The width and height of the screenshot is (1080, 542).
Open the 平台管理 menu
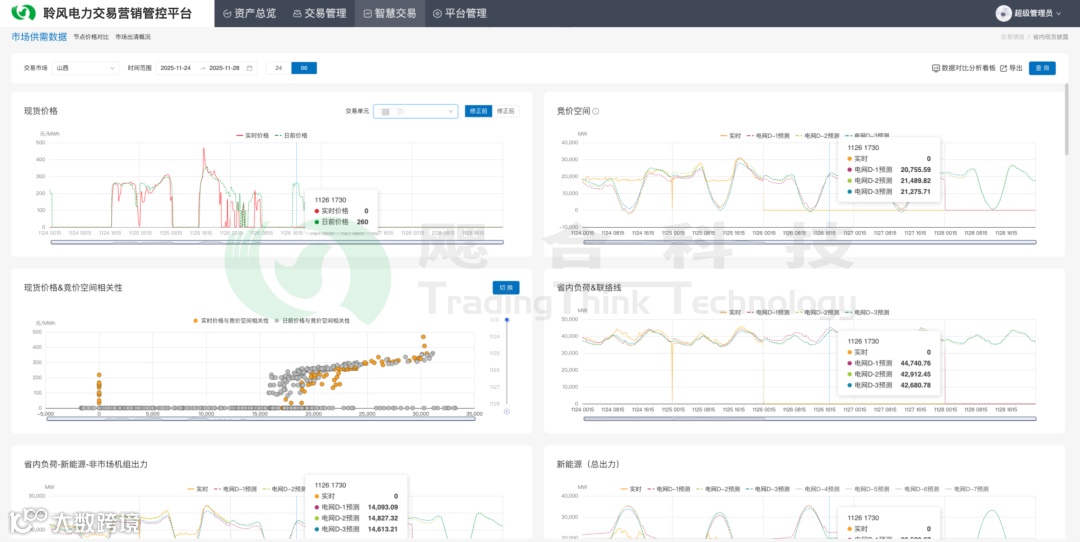459,13
